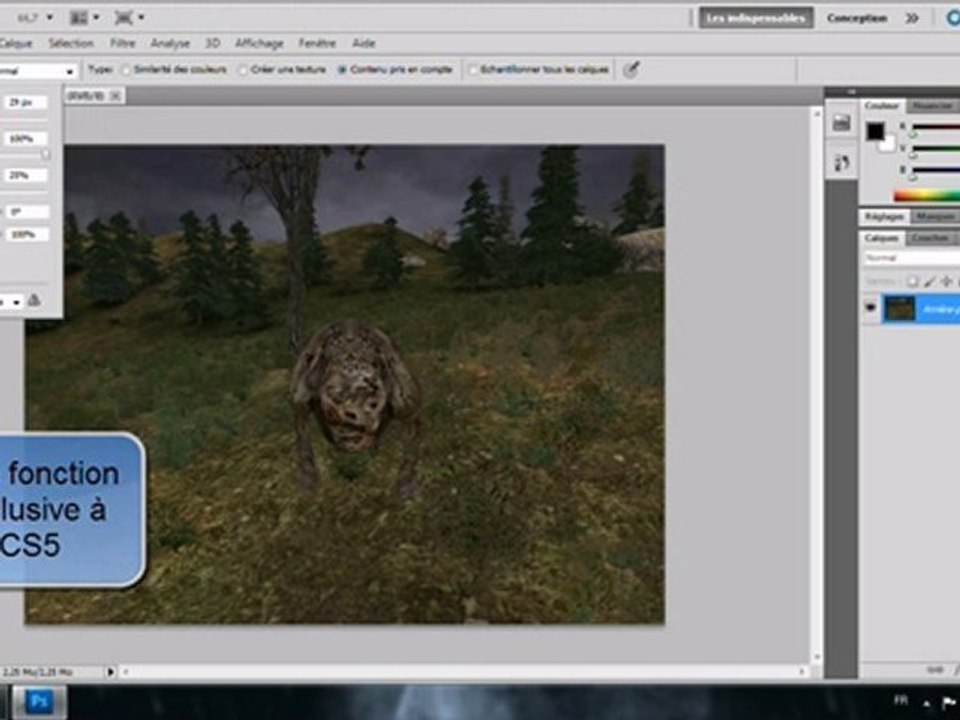
Task: Open the Analyse menu
Action: [170, 43]
